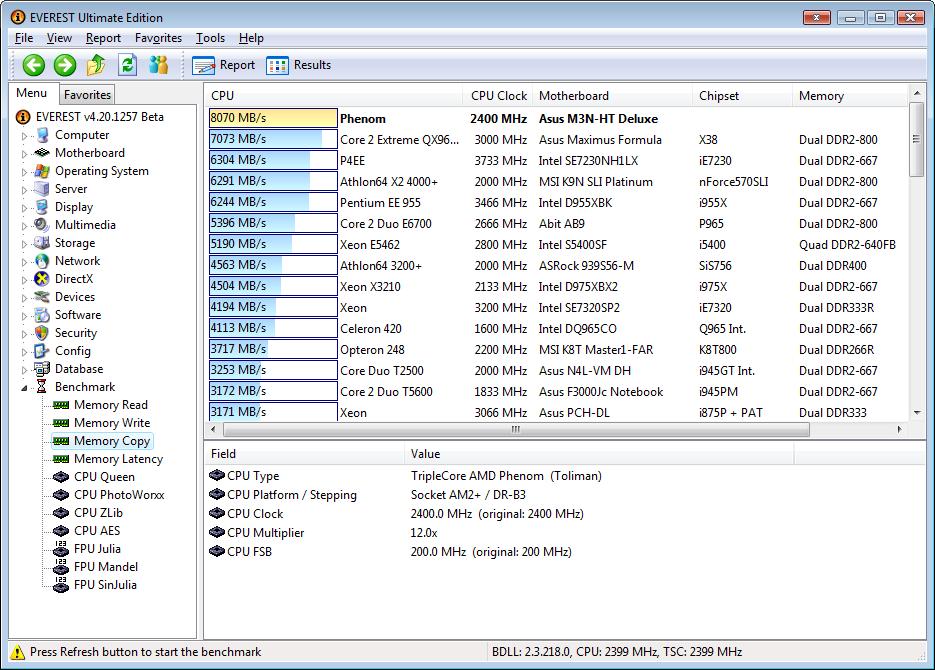Viewport: 935px width, 670px height.
Task: Select CPU AES benchmark
Action: tap(97, 531)
